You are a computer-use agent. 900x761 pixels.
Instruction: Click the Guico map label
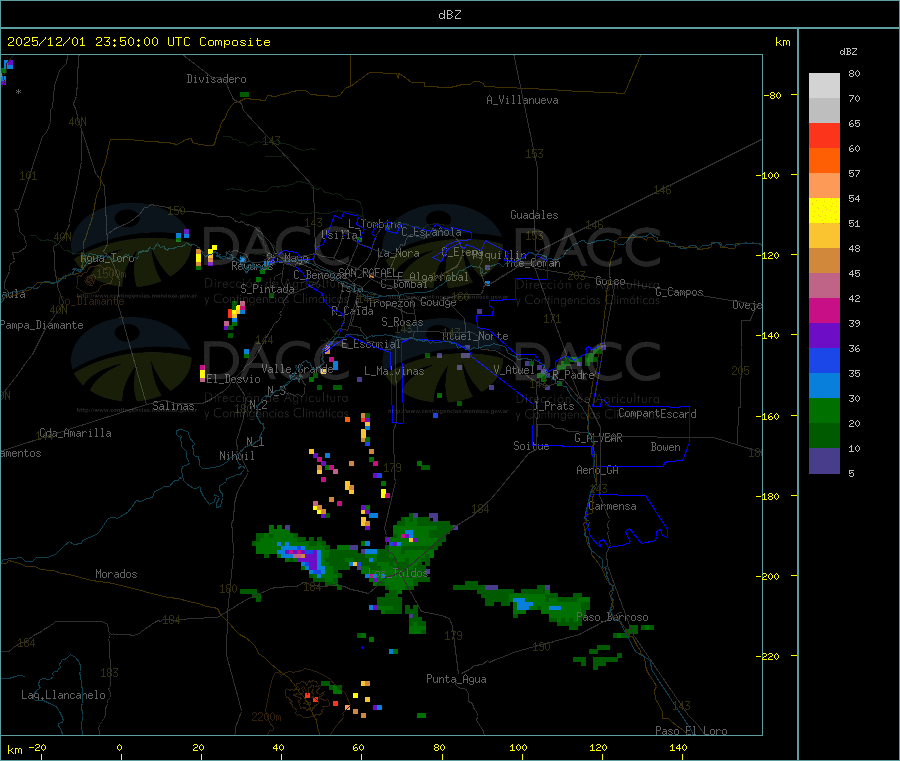[x=610, y=281]
